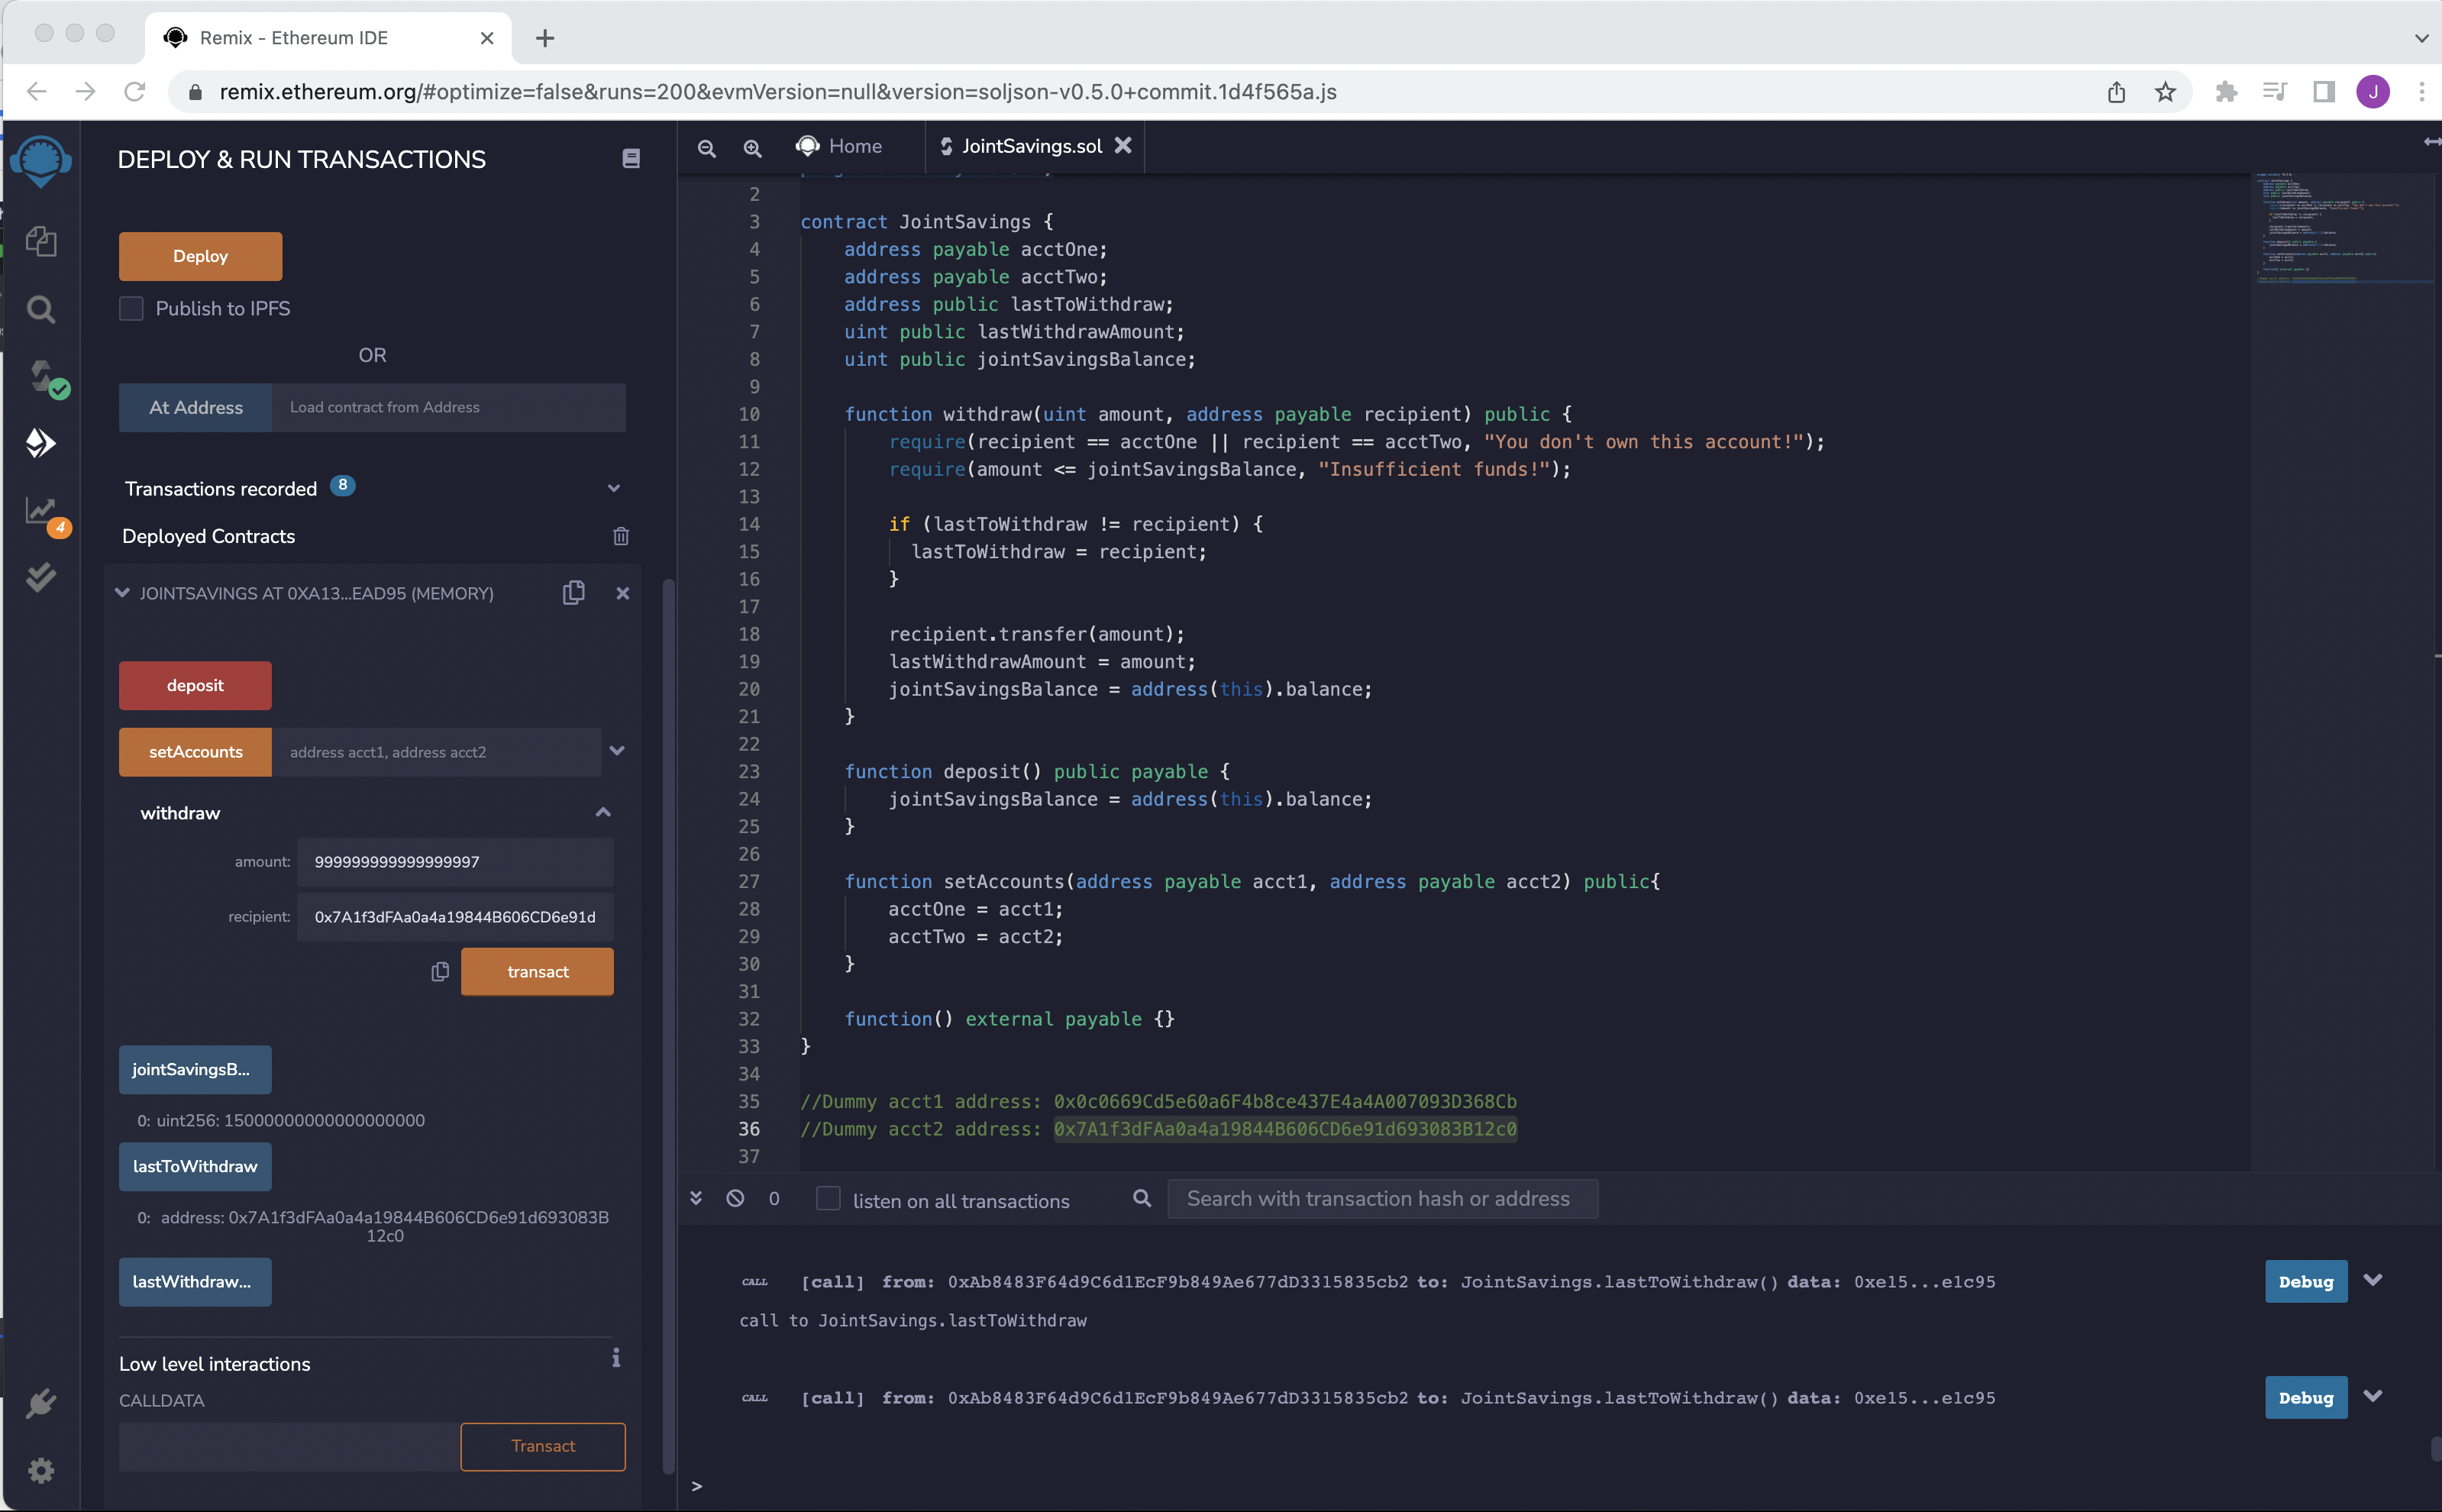
Task: Open the Deploy & run transactions sidebar icon
Action: [x=41, y=443]
